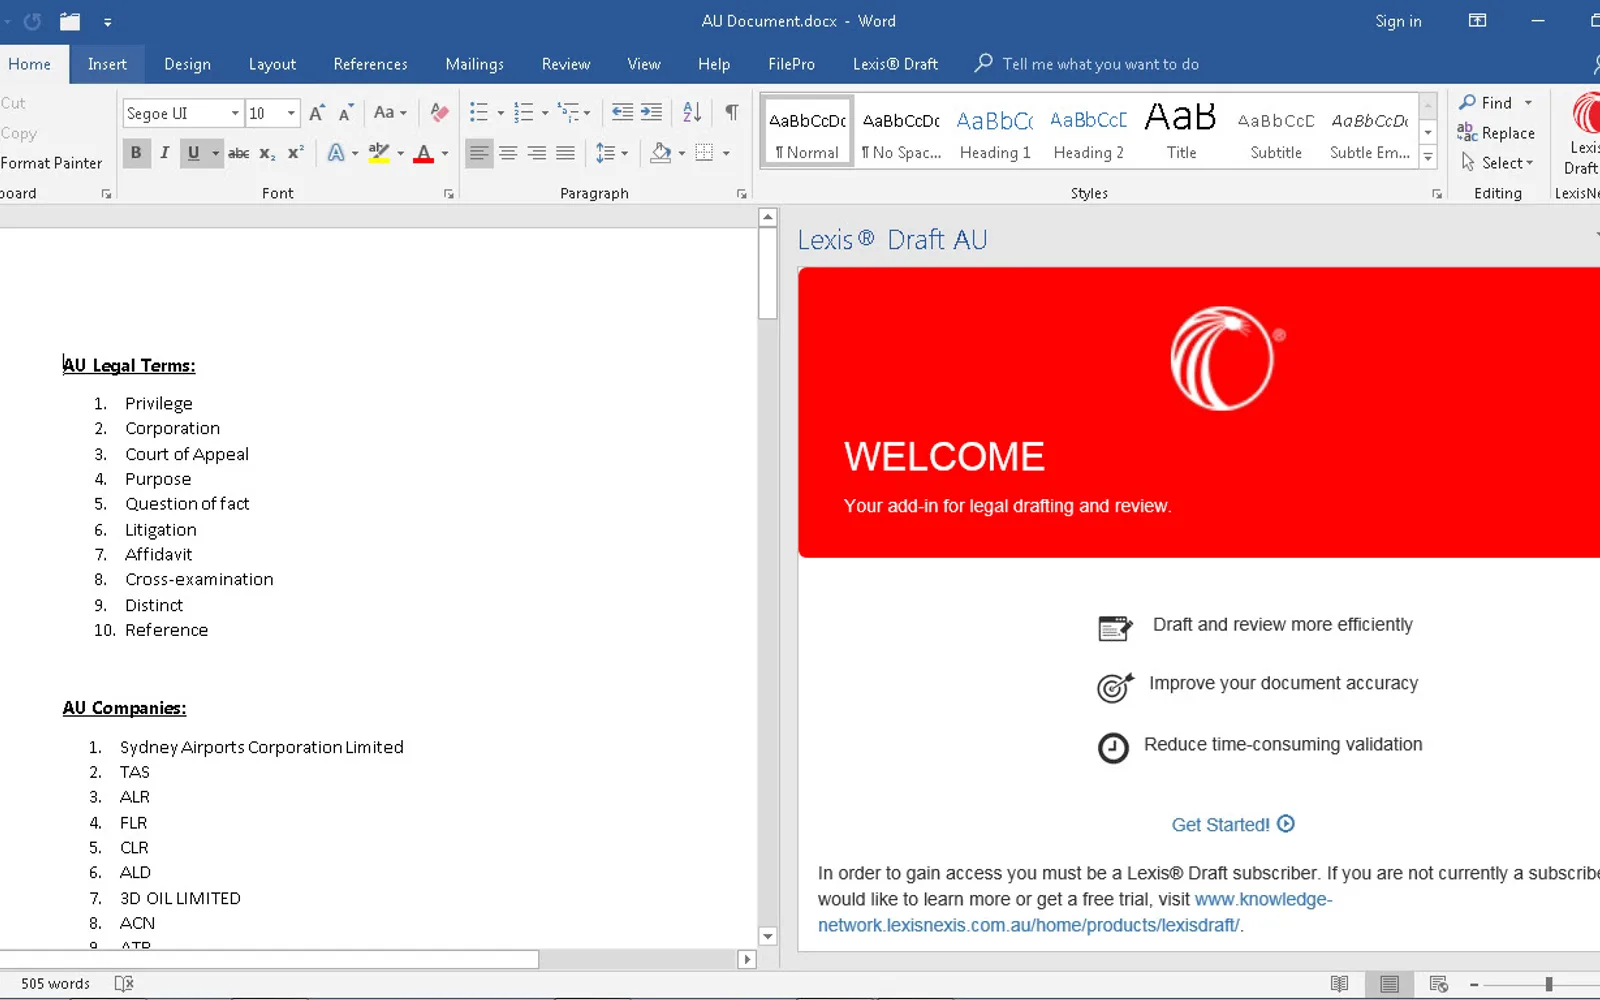Toggle Underline formatting
Screen dimensions: 1600x1000
click(193, 153)
